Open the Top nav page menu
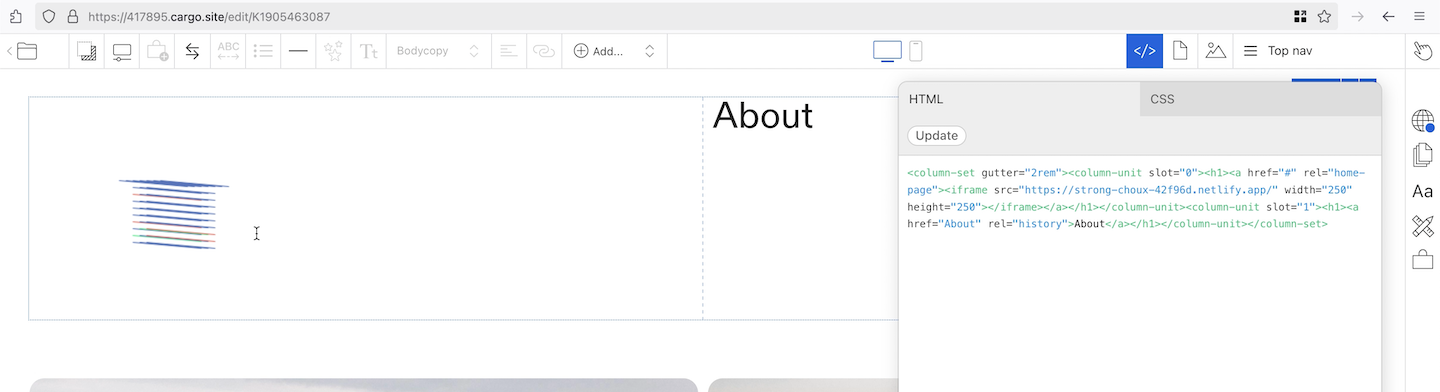Viewport: 1440px width, 392px height. point(1278,51)
